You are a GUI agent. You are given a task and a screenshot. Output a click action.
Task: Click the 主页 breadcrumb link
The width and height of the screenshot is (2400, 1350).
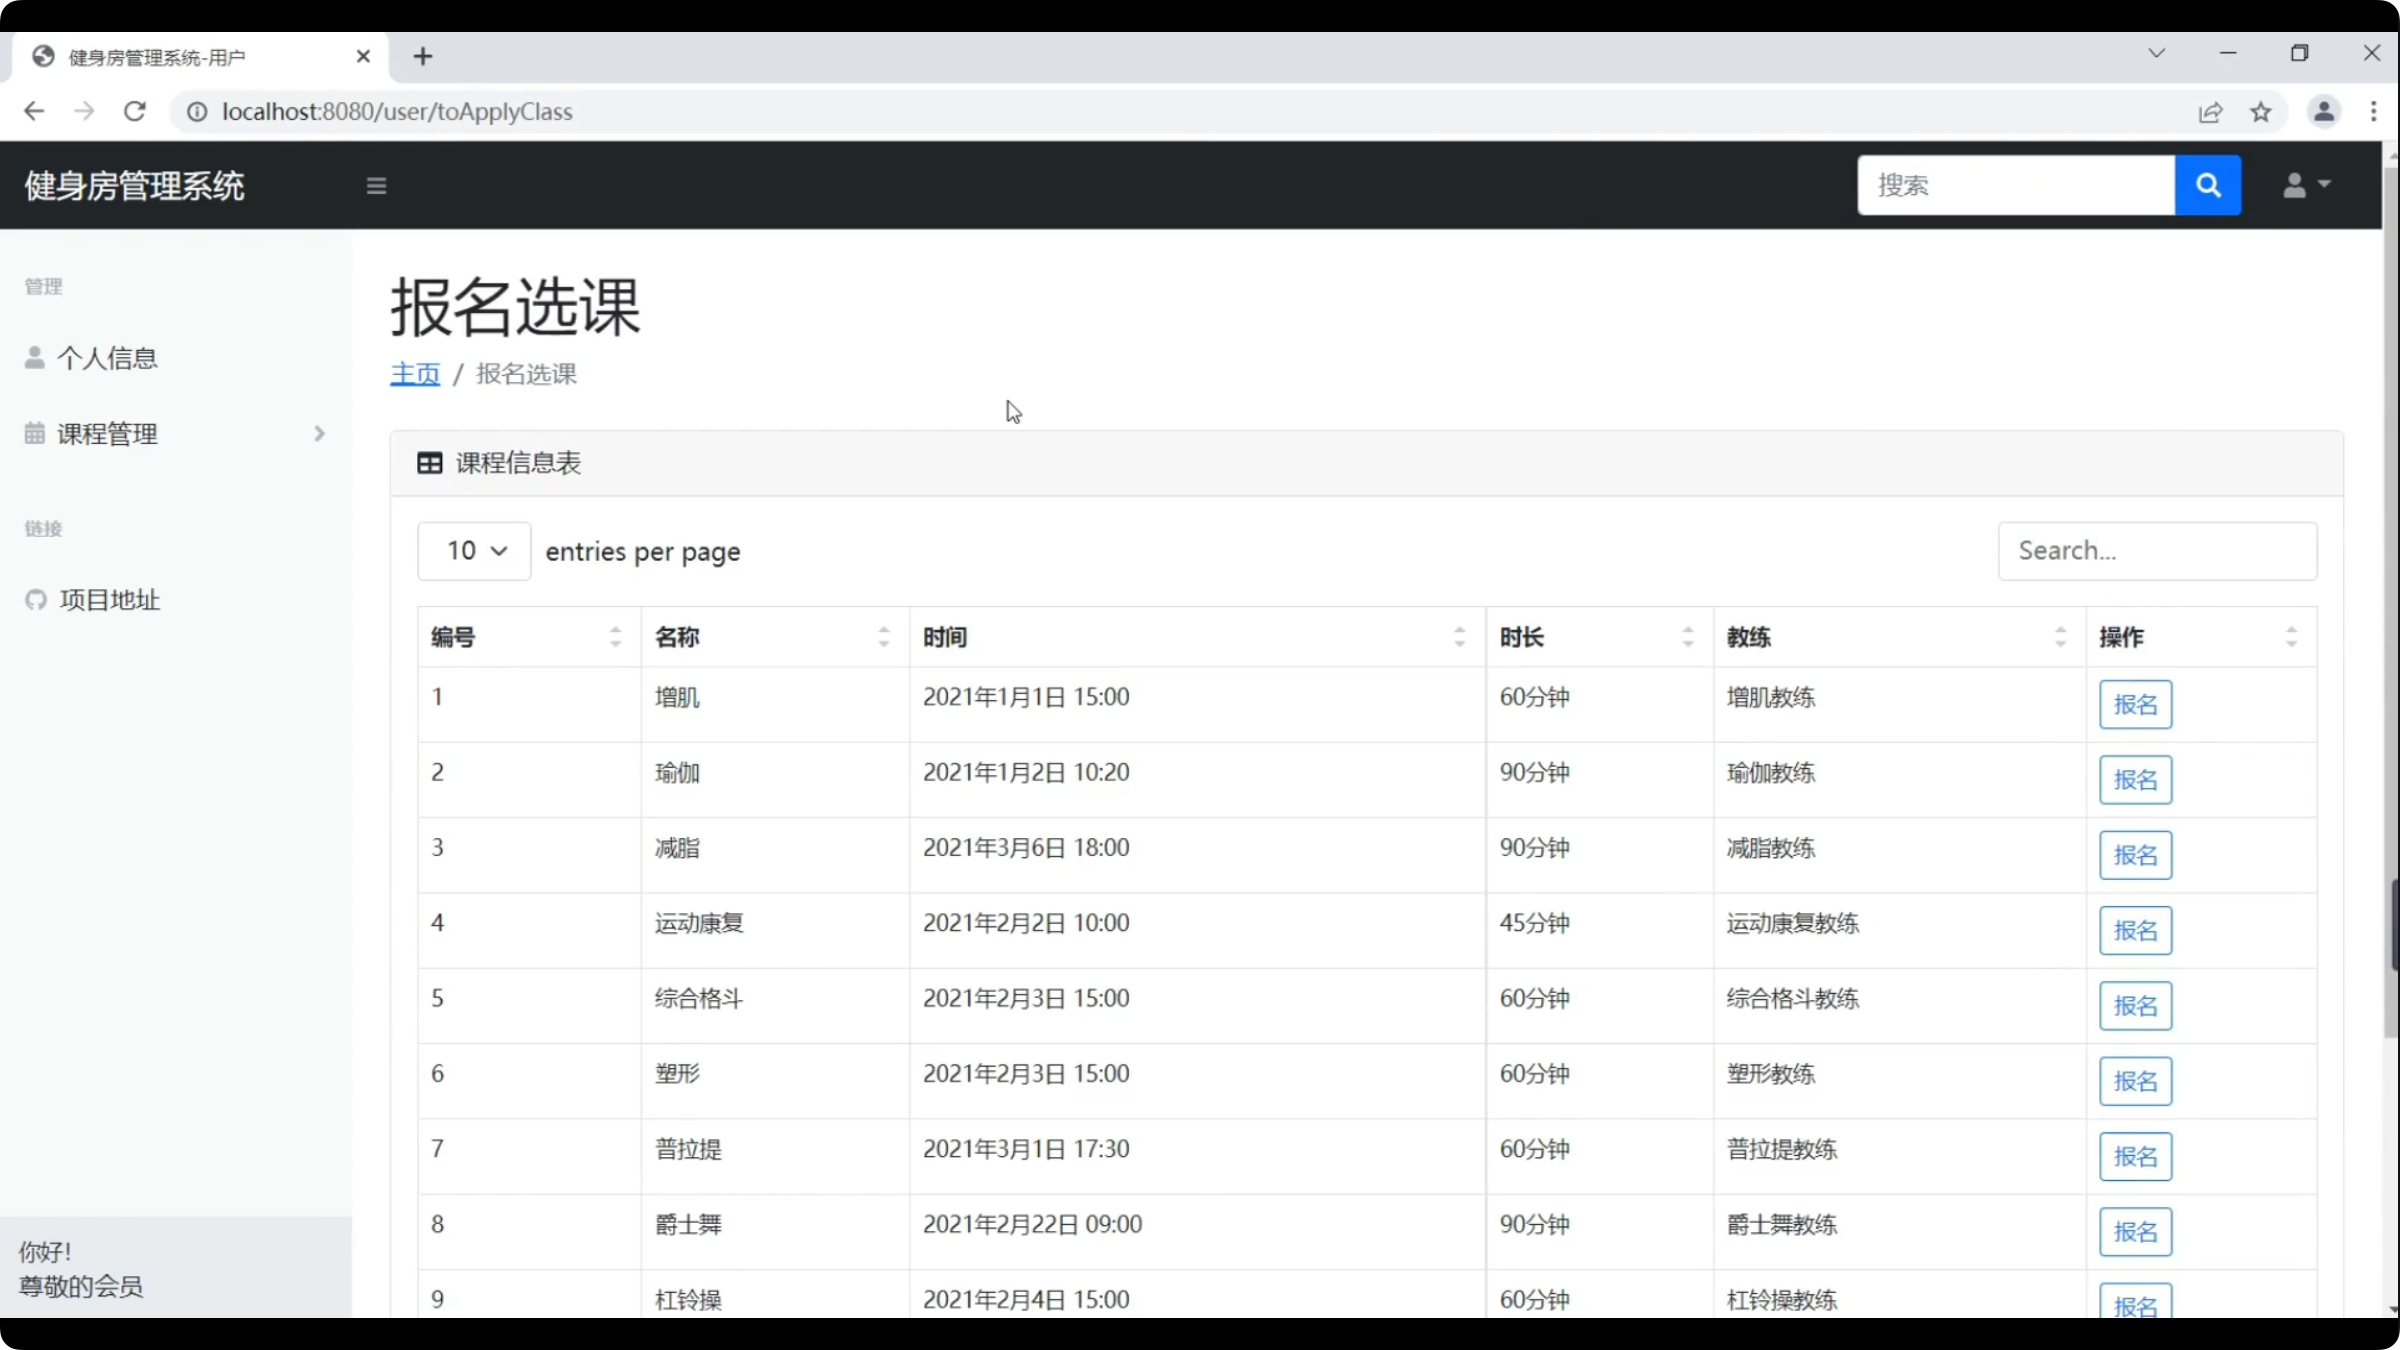point(414,374)
